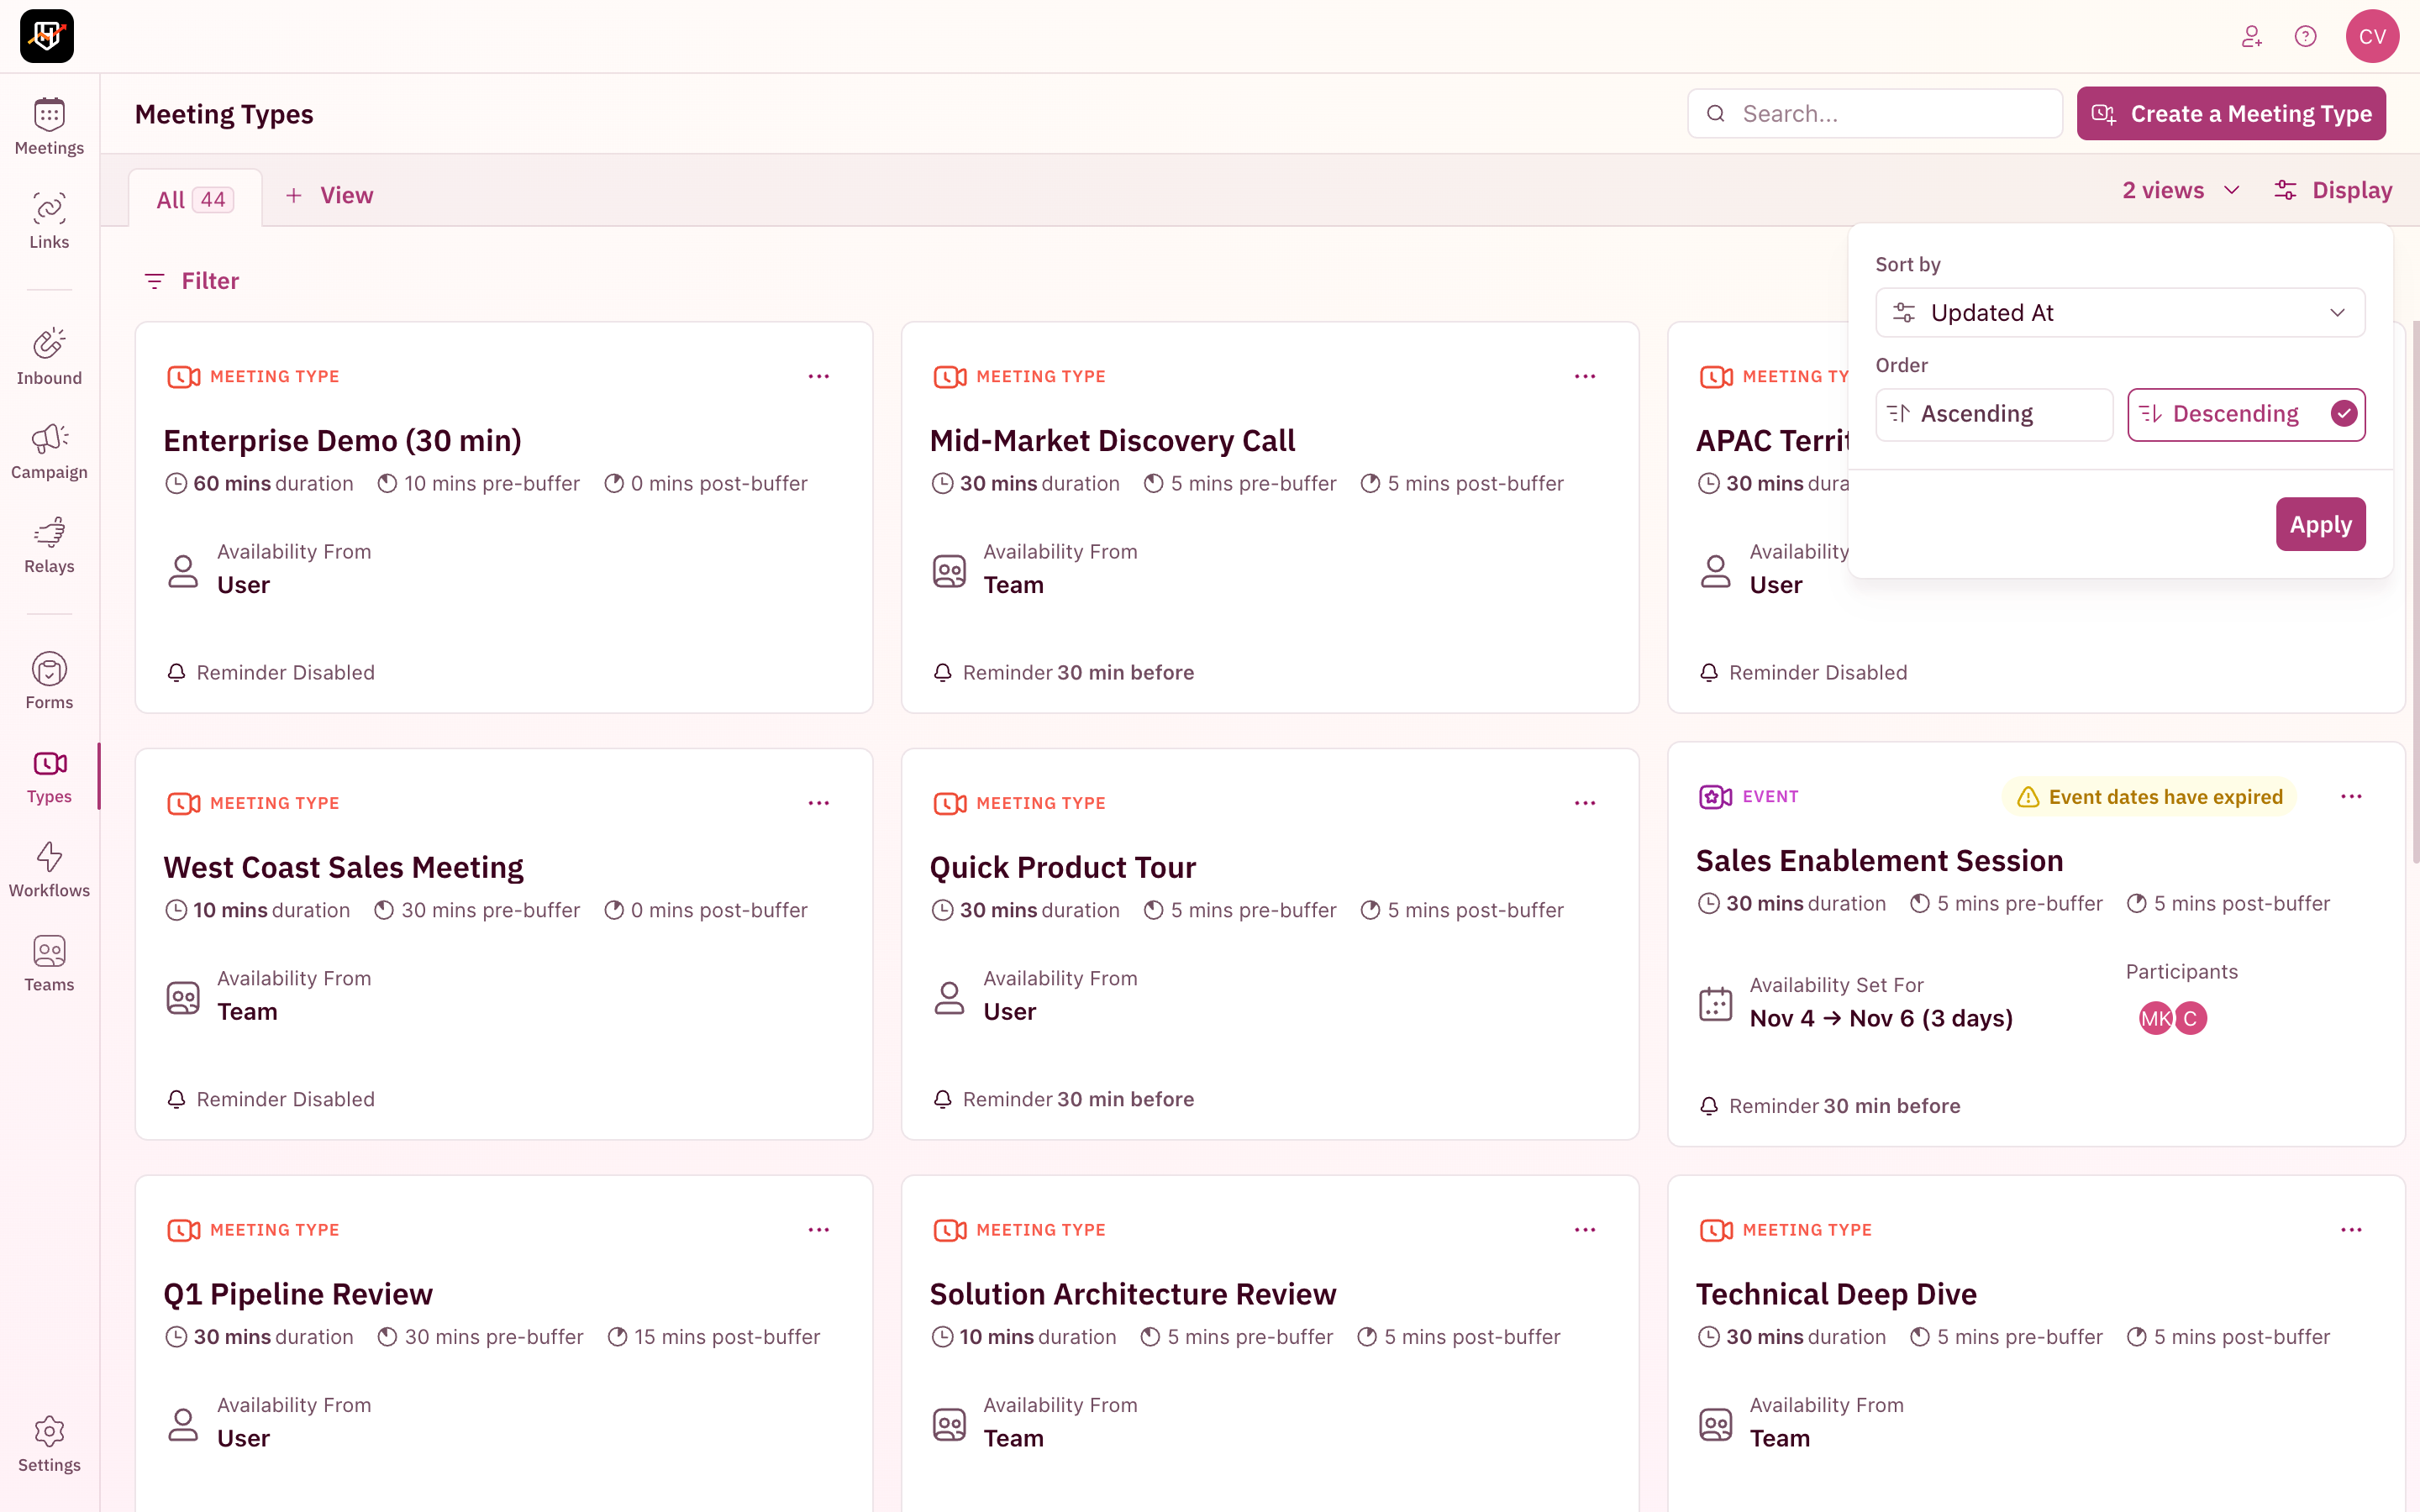
Task: Open options menu for Enterprise Demo card
Action: [x=818, y=376]
